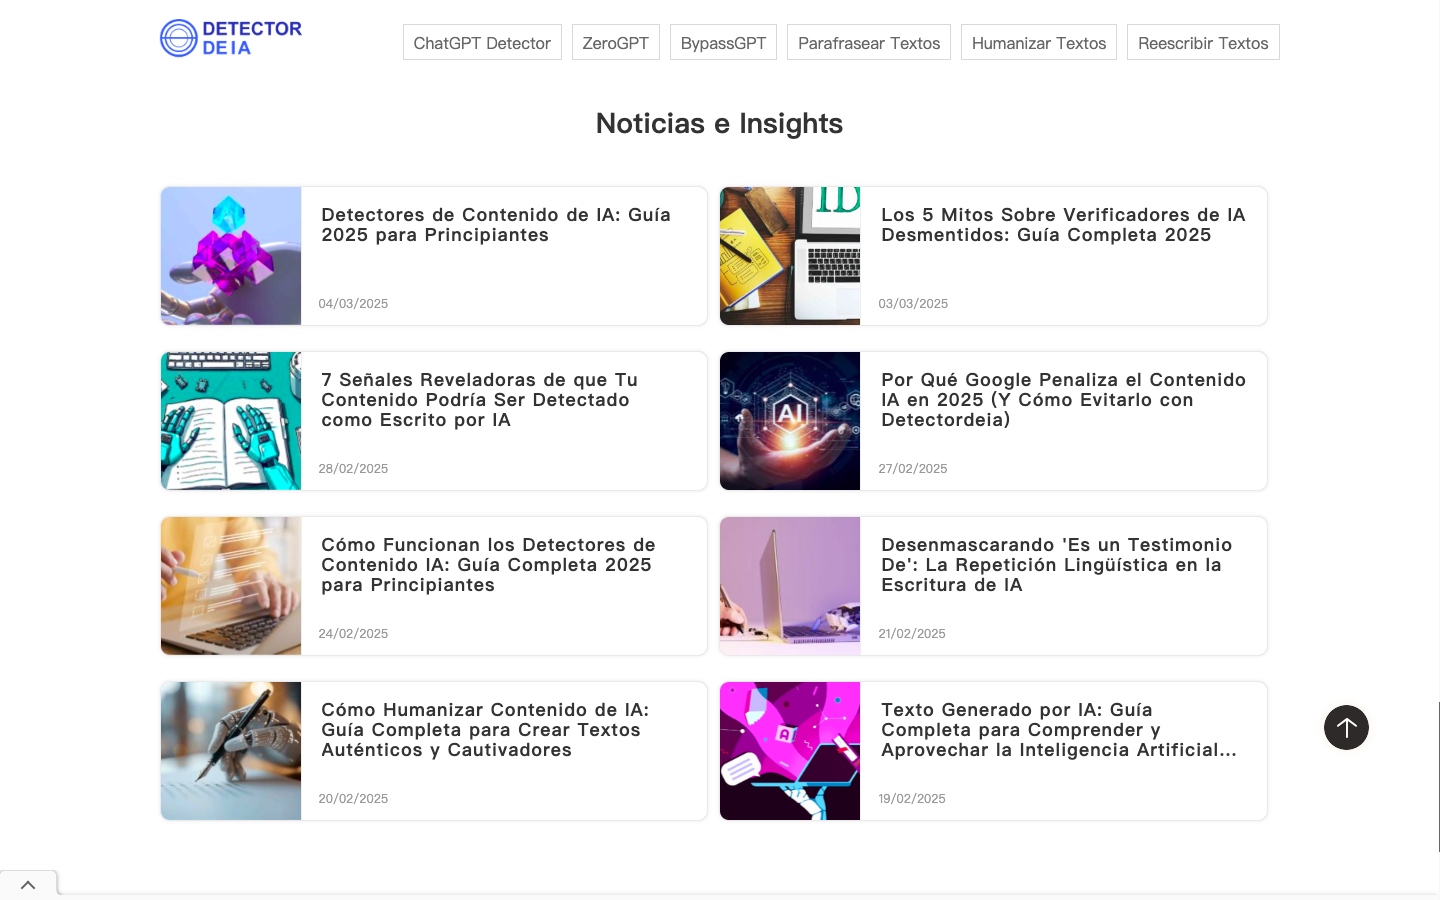Viewport: 1440px width, 900px height.
Task: Click the black scroll-to-top arrow button
Action: [1346, 727]
